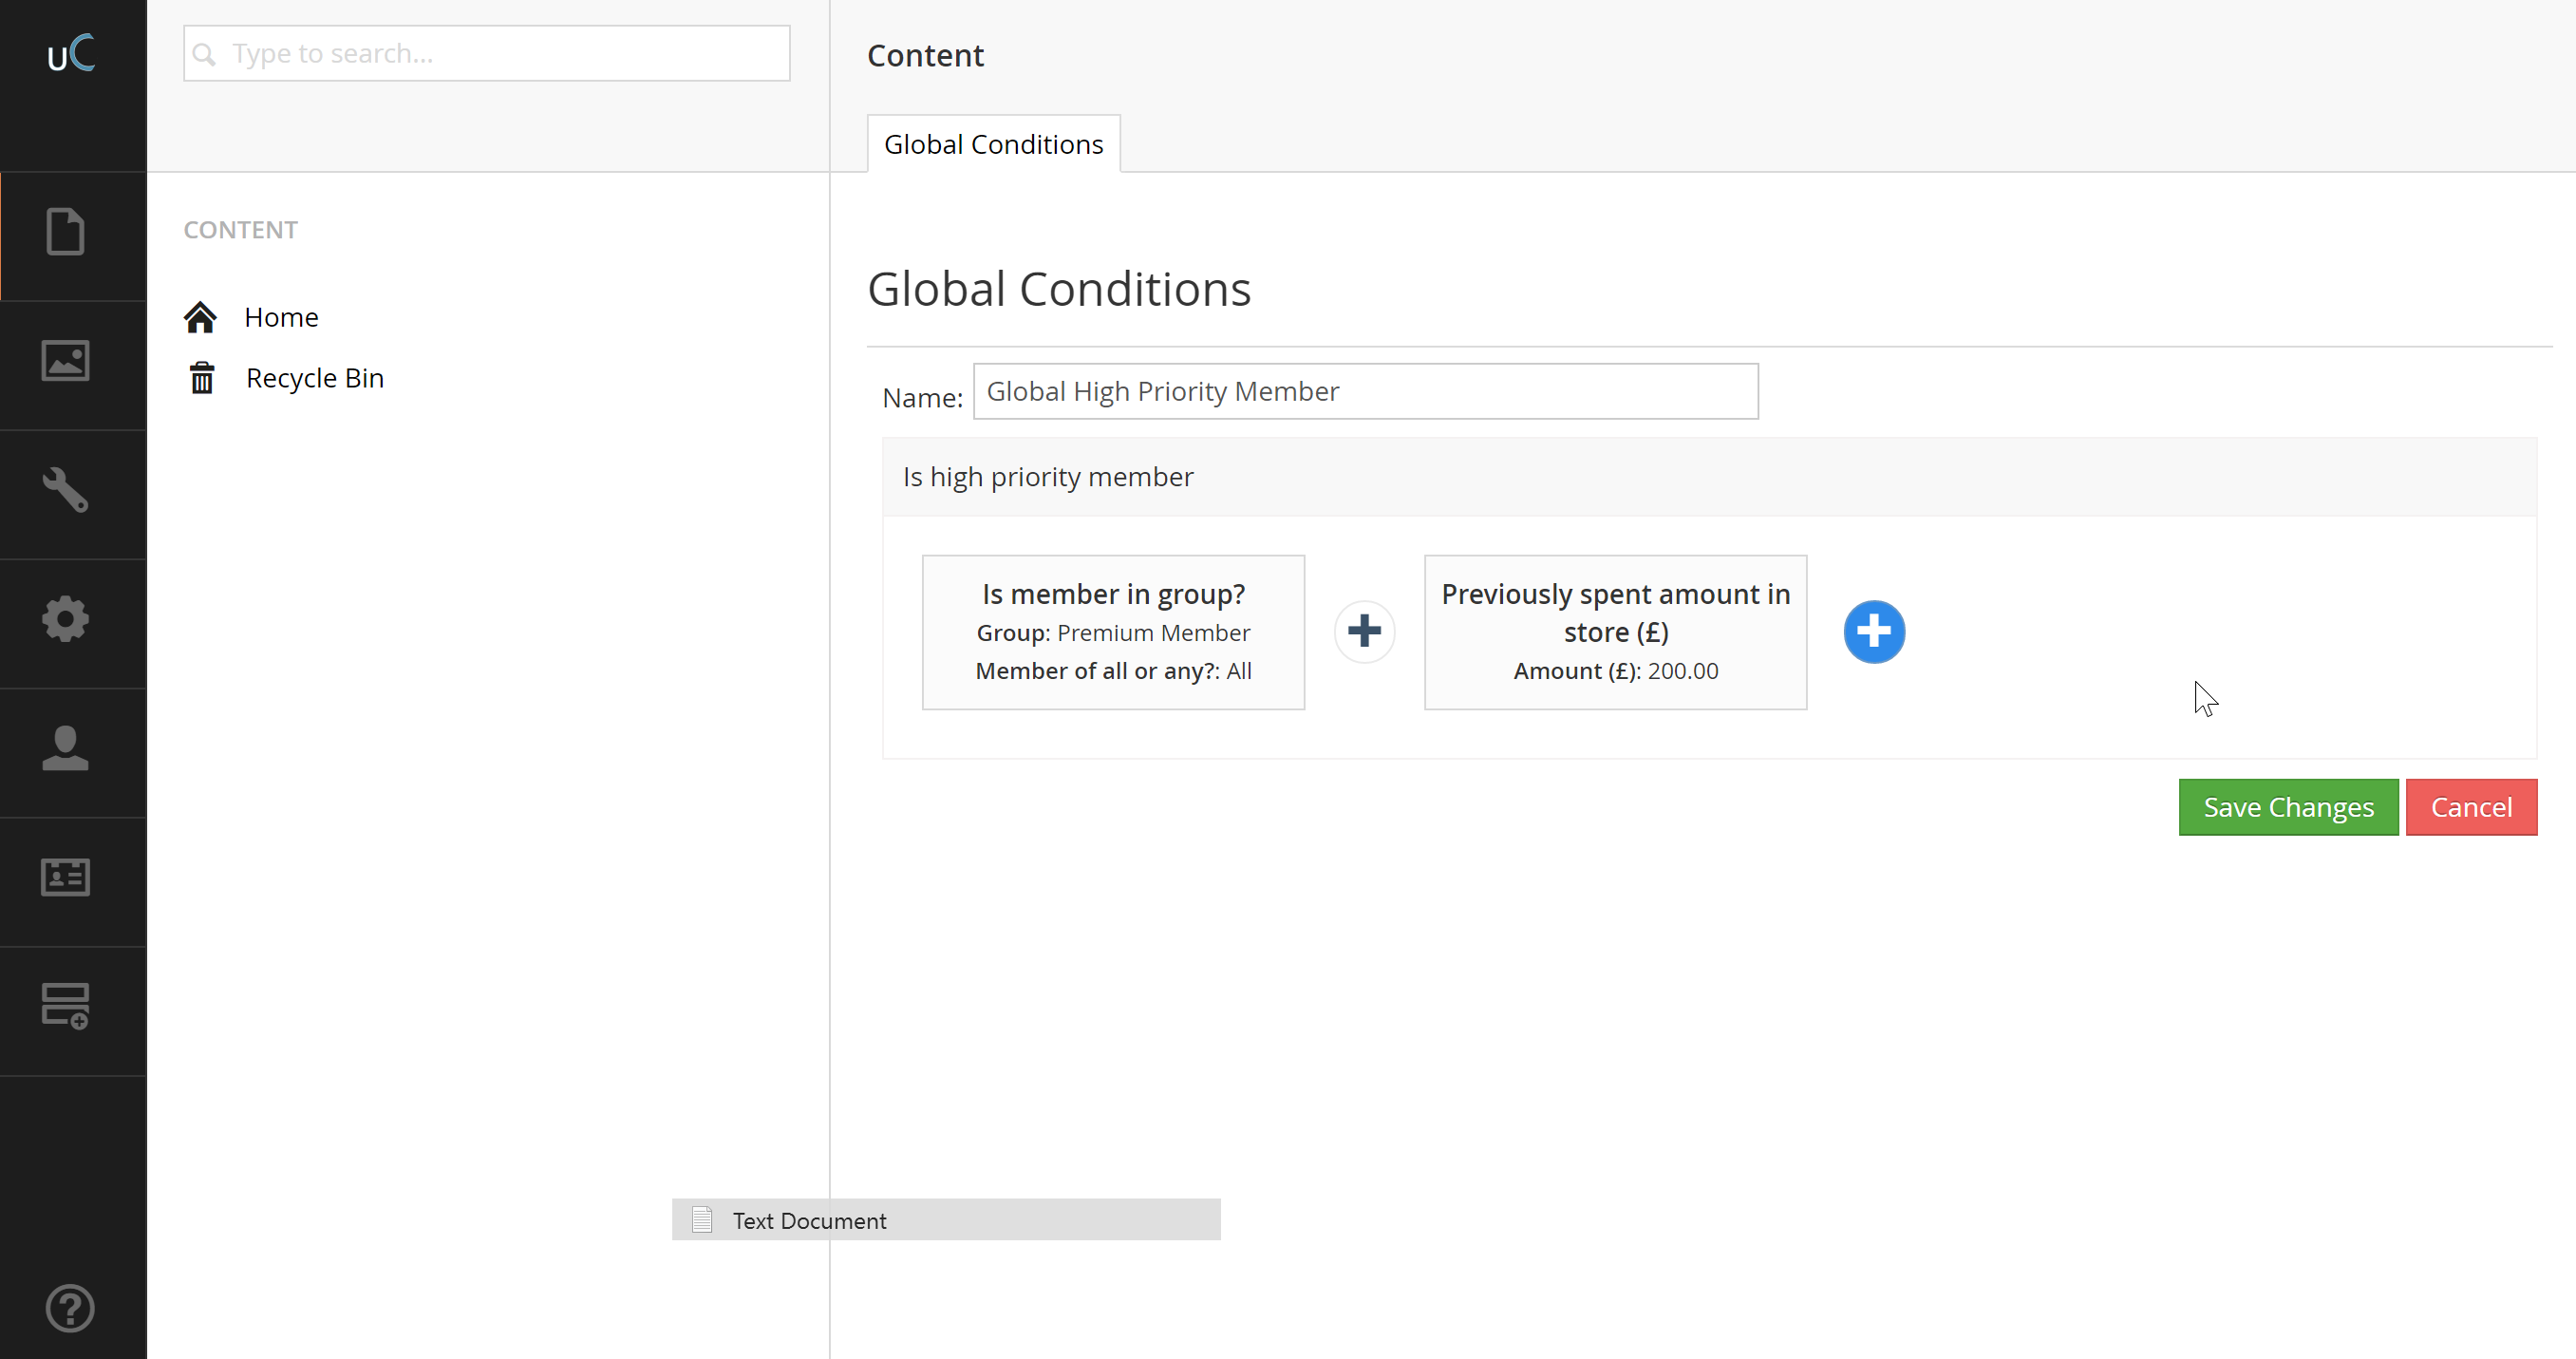This screenshot has width=2576, height=1359.
Task: Click the Text Document file icon
Action: point(702,1219)
